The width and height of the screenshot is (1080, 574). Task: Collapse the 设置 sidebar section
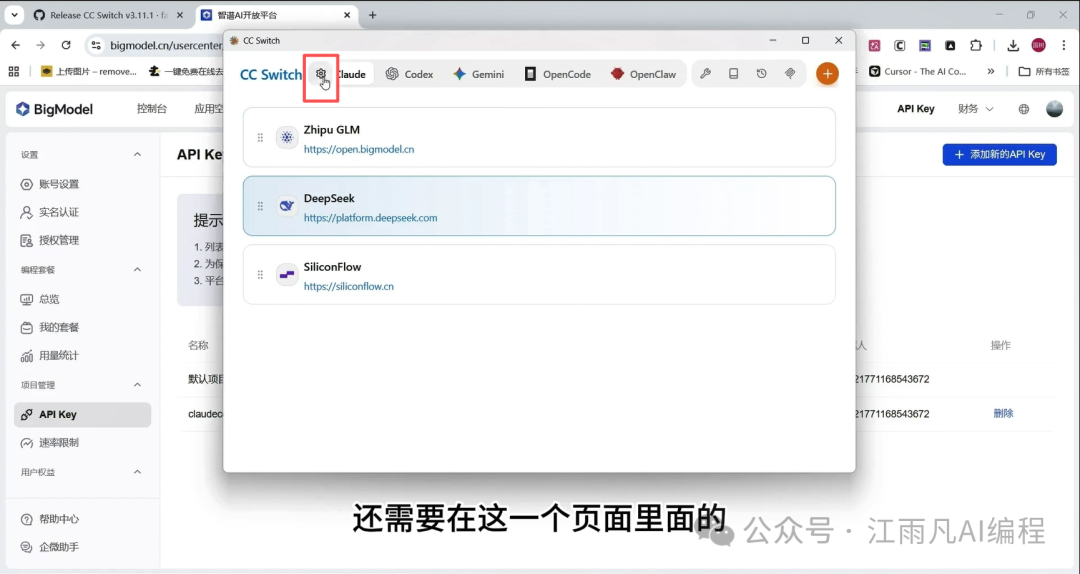[137, 154]
